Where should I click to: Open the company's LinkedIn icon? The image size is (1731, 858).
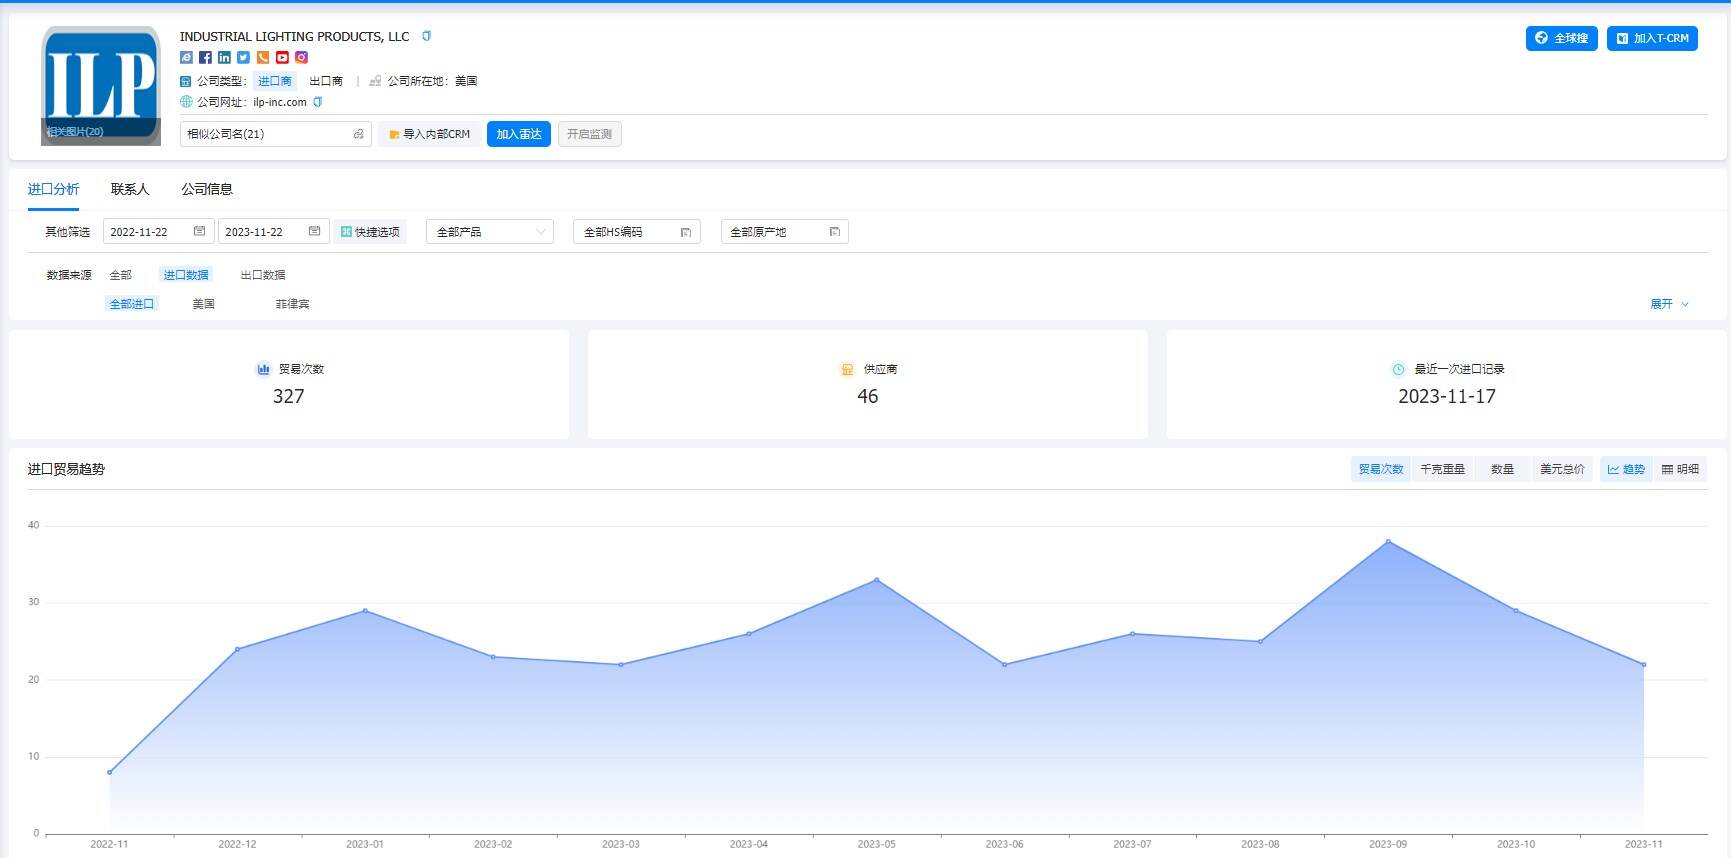coord(224,58)
